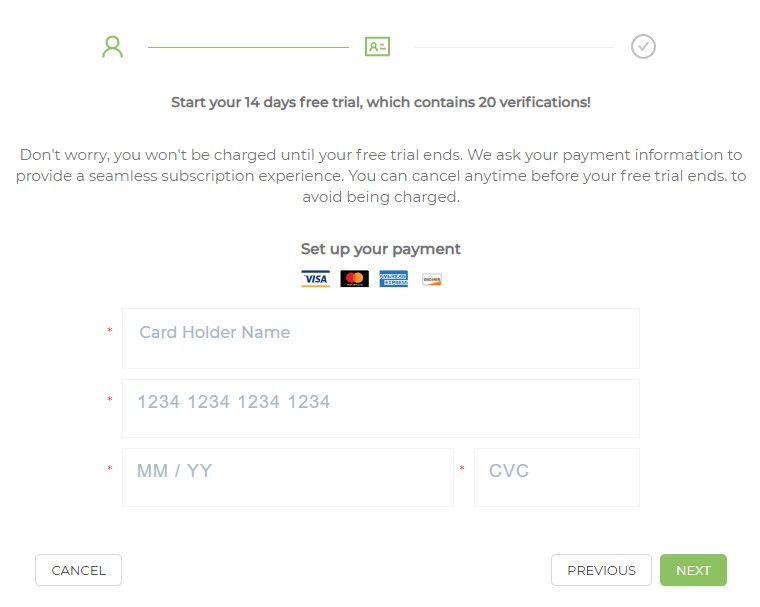
Task: Click the red asterisk beside CVC field
Action: 462,468
